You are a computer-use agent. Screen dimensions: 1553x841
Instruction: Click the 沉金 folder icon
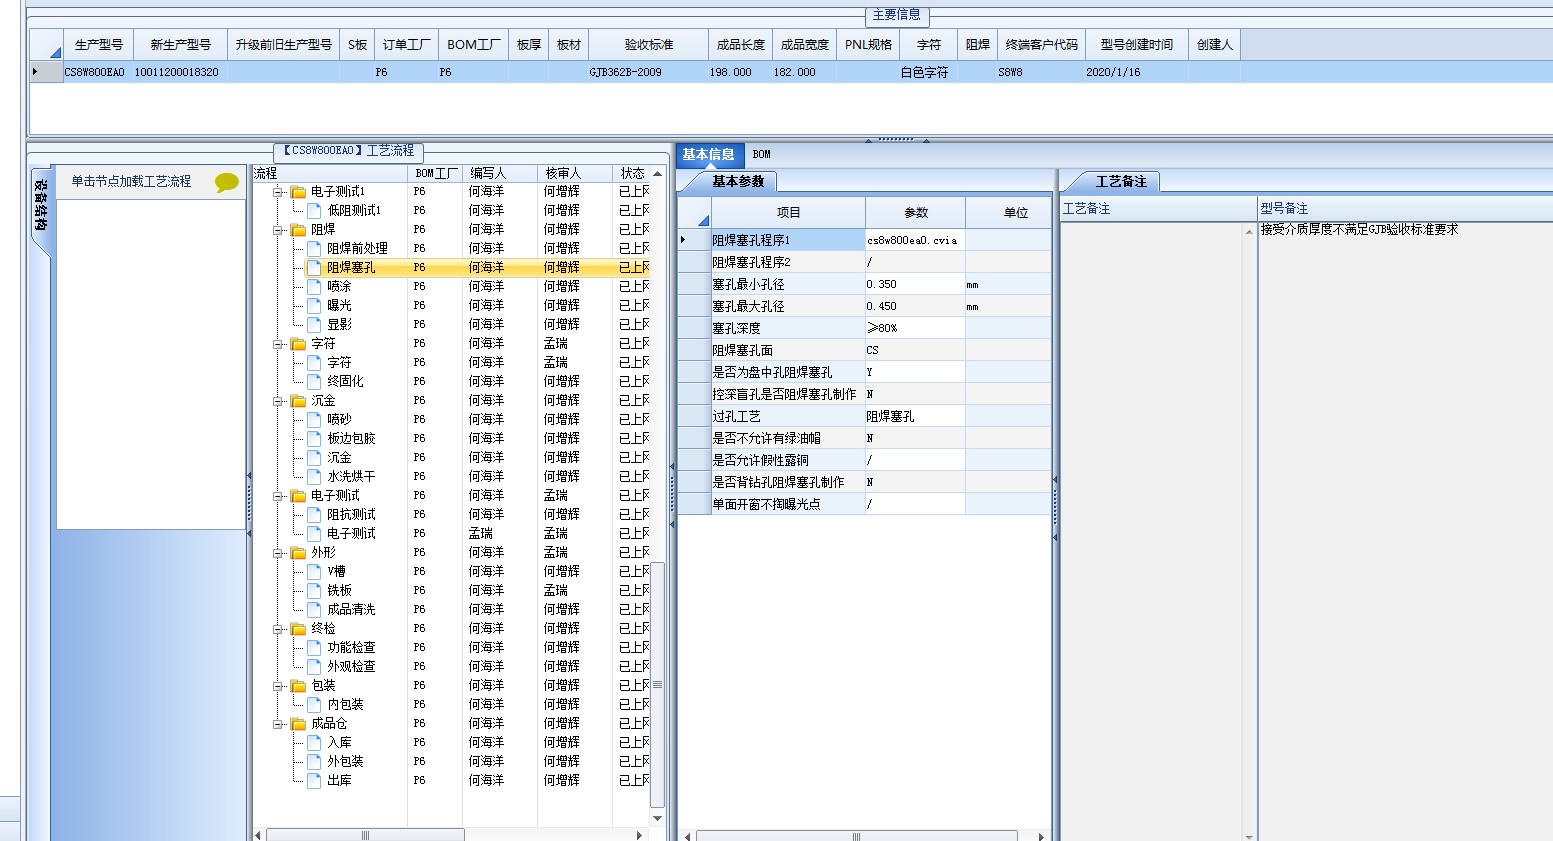coord(298,401)
